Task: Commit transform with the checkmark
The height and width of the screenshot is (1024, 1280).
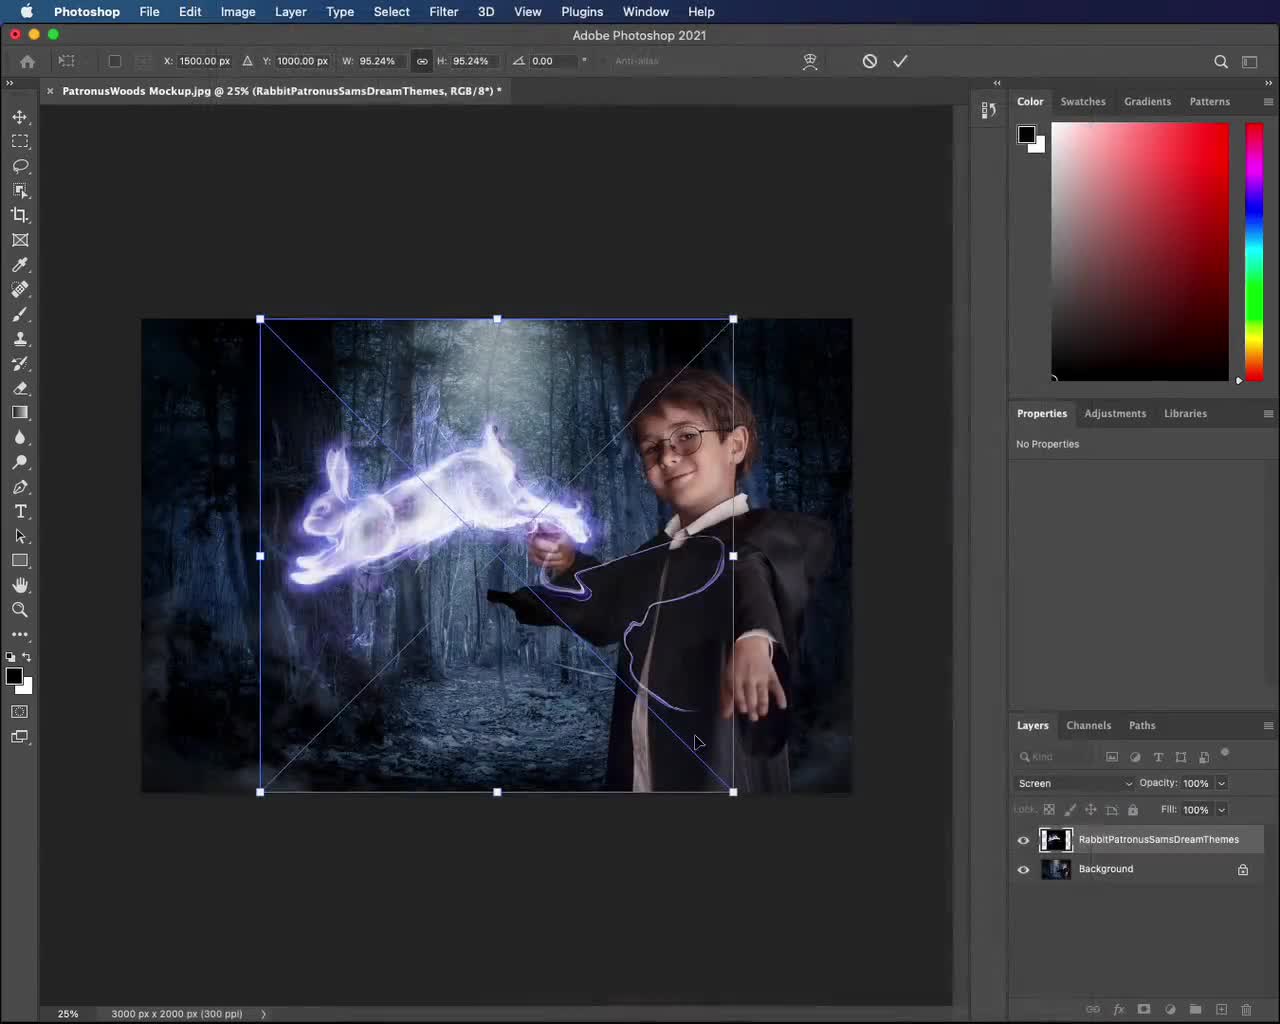Action: [x=900, y=61]
